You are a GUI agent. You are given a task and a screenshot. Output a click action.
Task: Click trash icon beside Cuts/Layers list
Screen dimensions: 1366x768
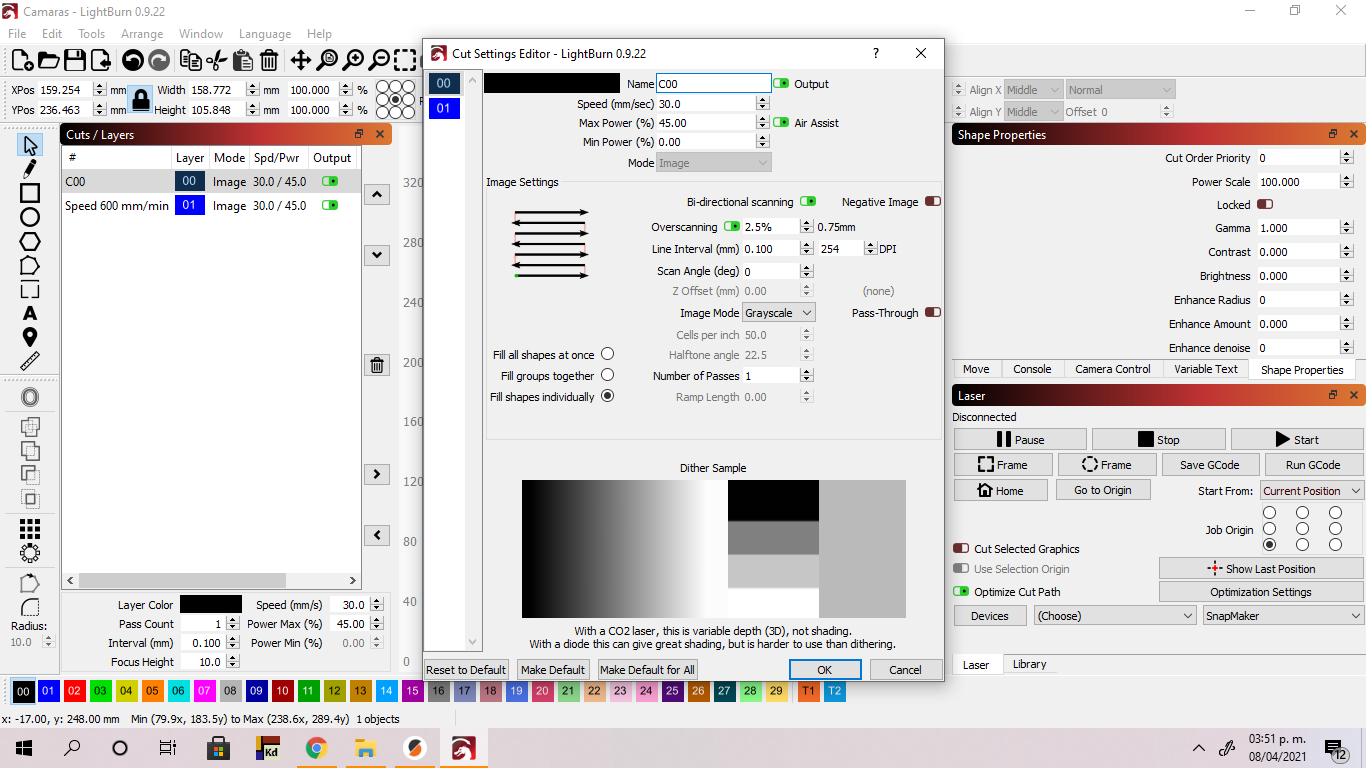pos(377,365)
